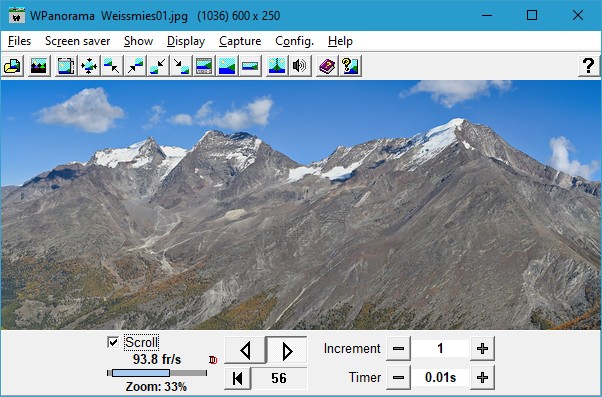
Task: Click the landscape with vertical zipper icon
Action: pyautogui.click(x=277, y=66)
